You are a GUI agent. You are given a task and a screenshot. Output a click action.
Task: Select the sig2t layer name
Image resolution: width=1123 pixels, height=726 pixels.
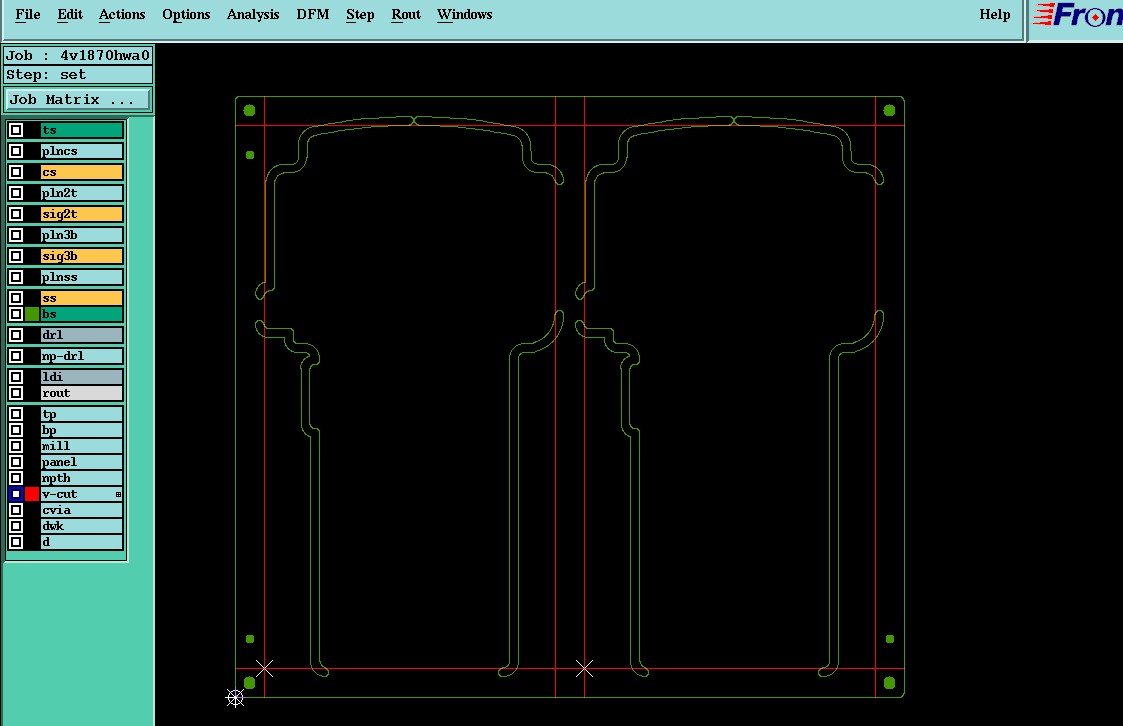pyautogui.click(x=82, y=214)
